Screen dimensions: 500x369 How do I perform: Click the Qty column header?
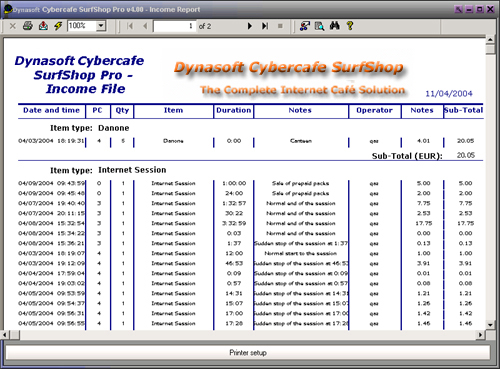coord(122,111)
